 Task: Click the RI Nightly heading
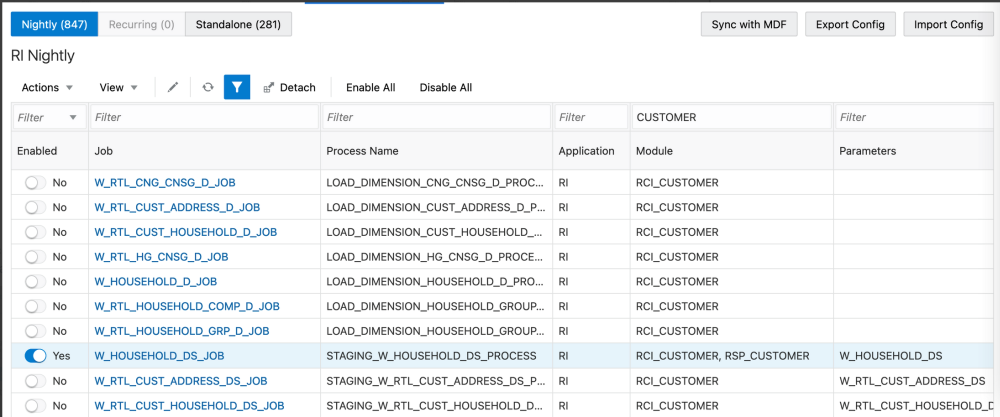pos(43,56)
